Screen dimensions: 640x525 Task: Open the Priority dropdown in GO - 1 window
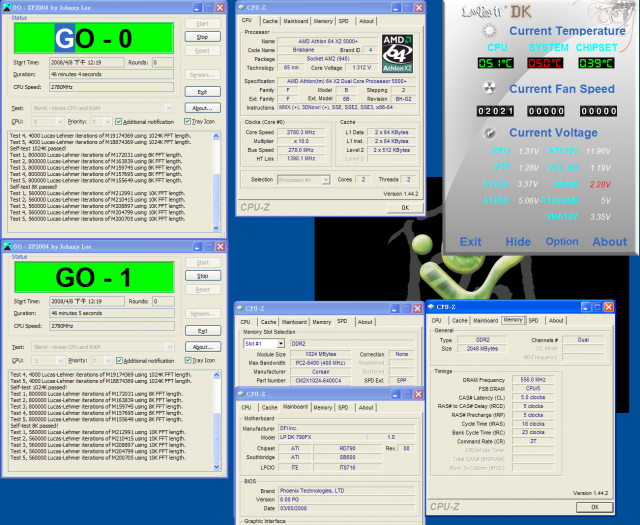point(108,360)
